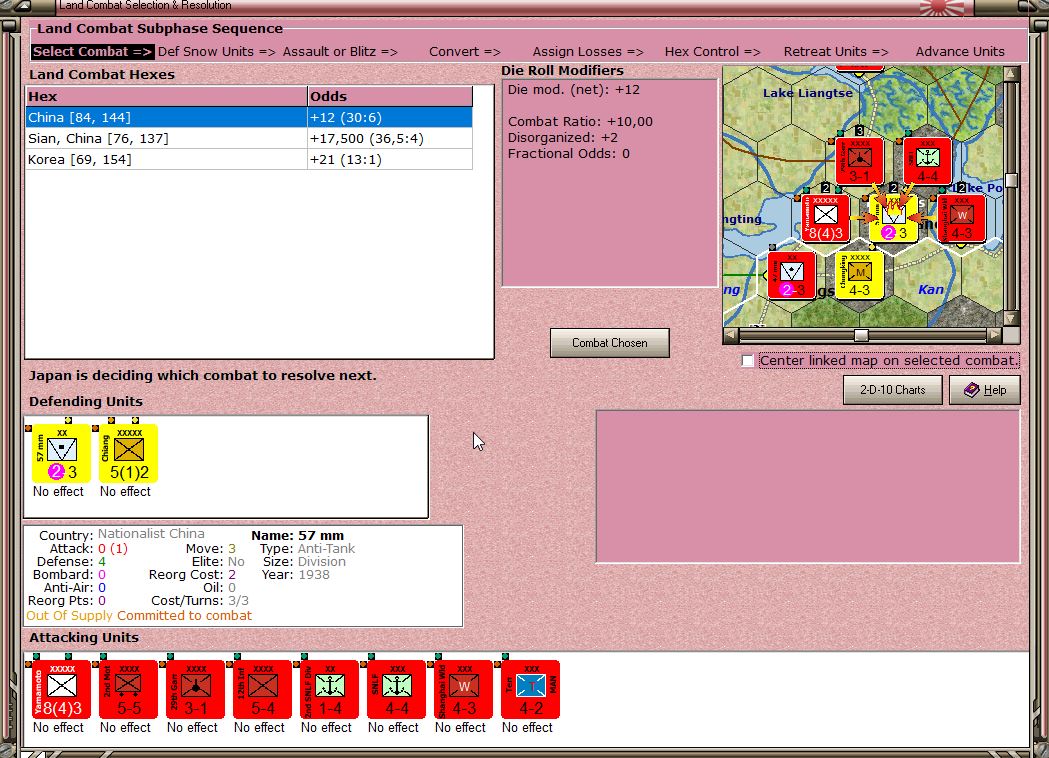This screenshot has height=758, width=1049.
Task: Click map vertical scrollbar down arrow
Action: point(1012,318)
